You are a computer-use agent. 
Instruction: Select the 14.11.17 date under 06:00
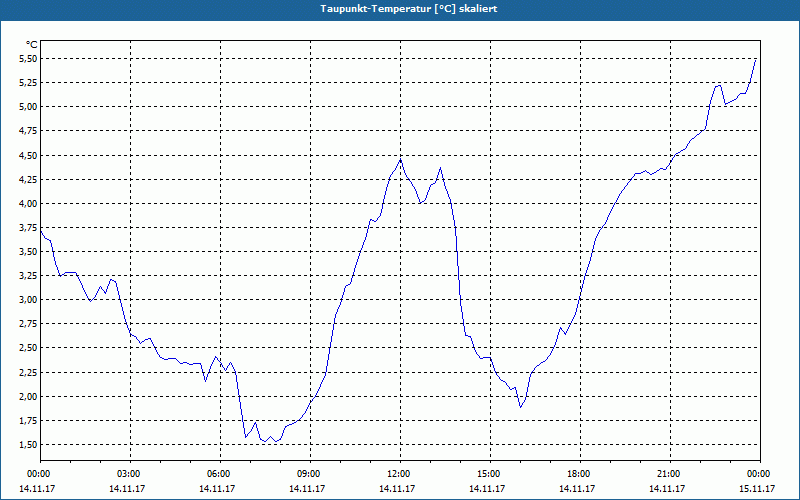pyautogui.click(x=217, y=488)
